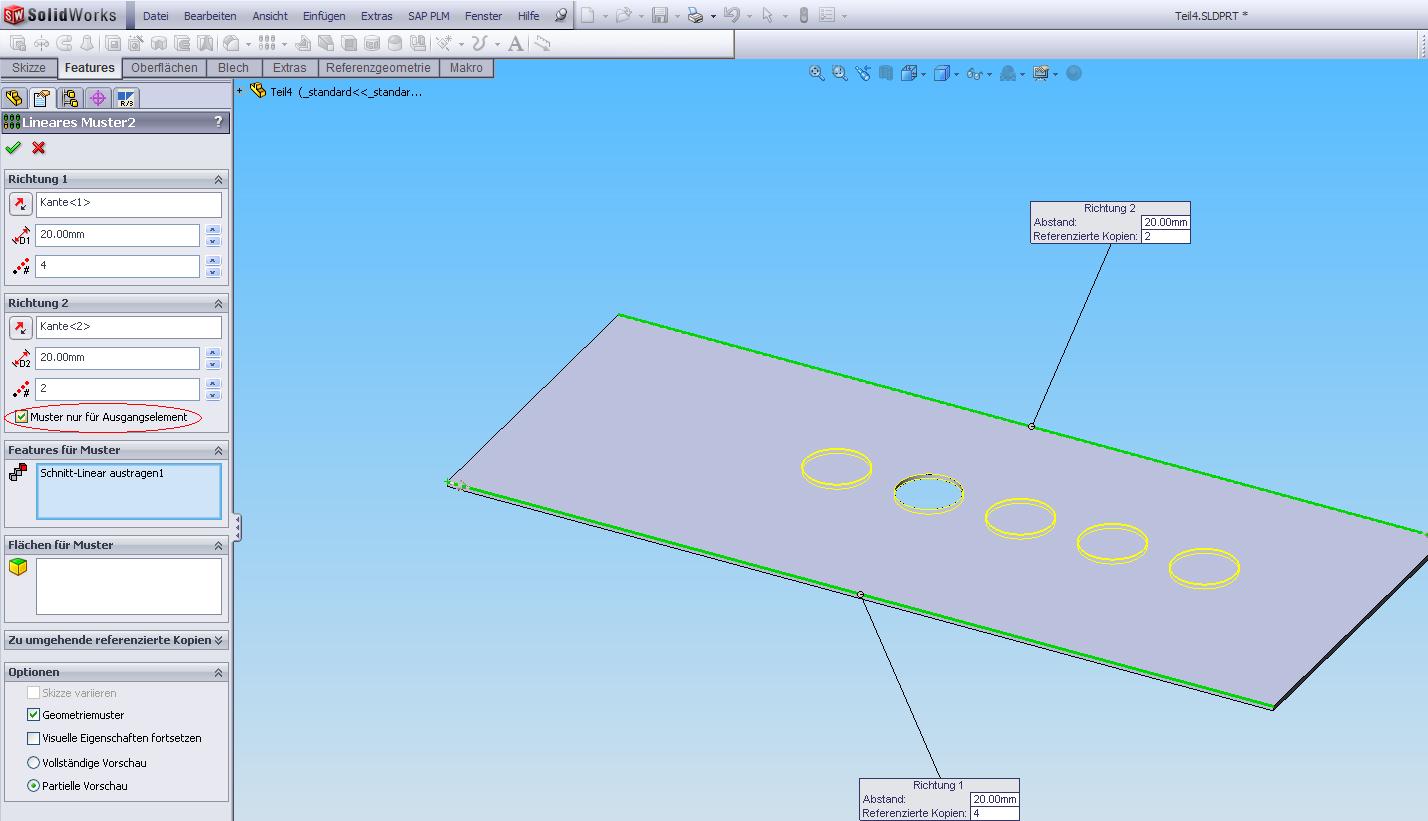The width and height of the screenshot is (1428, 821).
Task: Open the Hide/Show Items dropdown arrow
Action: pyautogui.click(x=990, y=74)
